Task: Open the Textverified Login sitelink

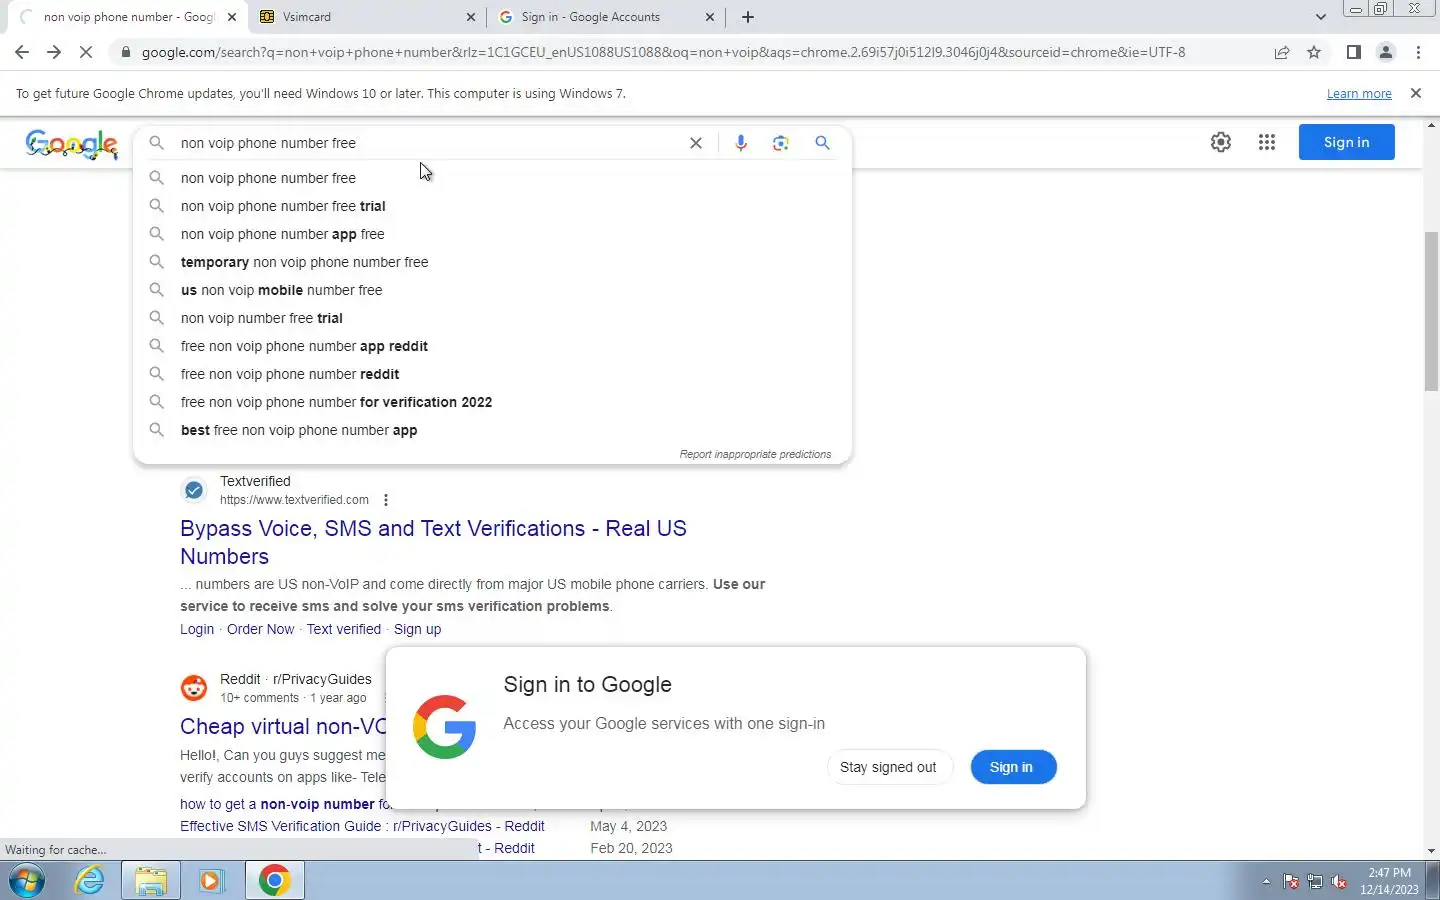Action: pos(197,629)
